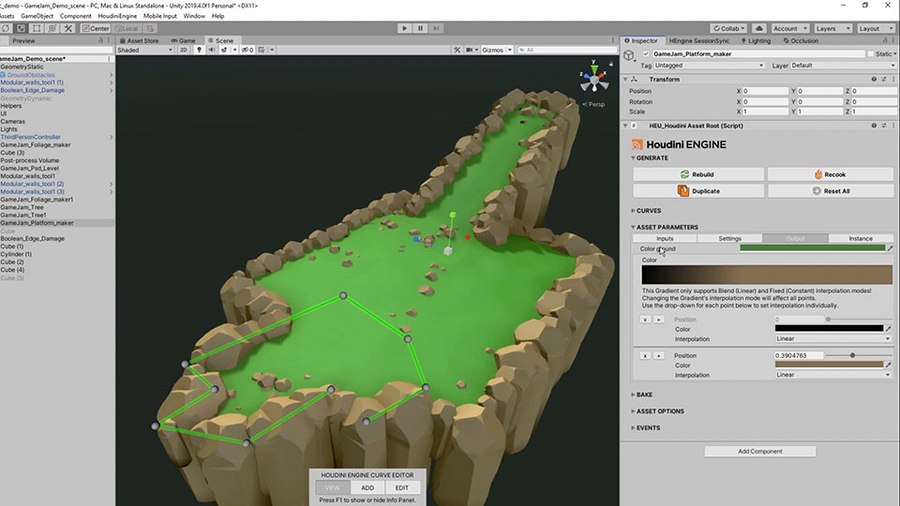Select the Inputs parameter tab

click(x=665, y=238)
